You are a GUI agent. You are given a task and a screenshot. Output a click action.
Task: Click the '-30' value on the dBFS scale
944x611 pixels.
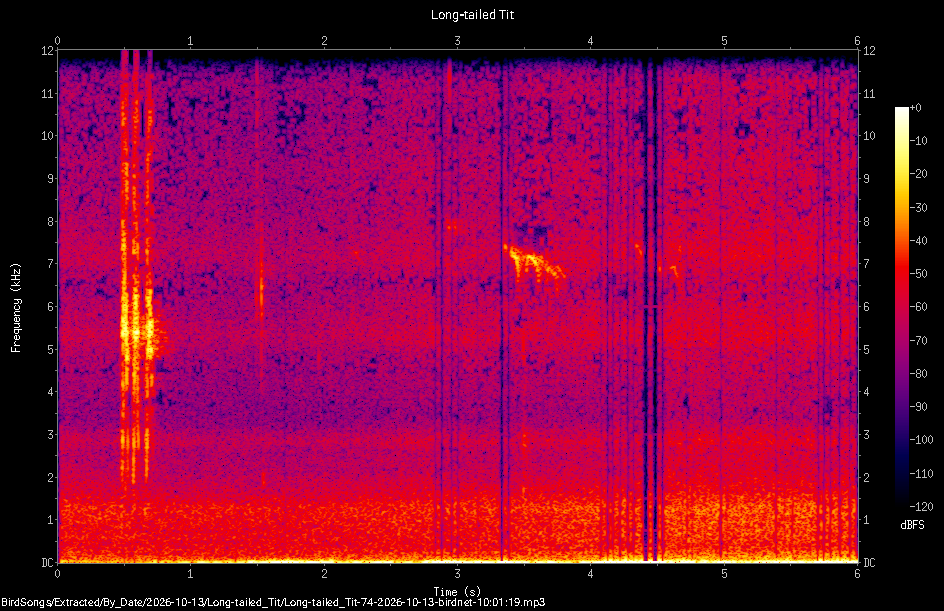coord(919,207)
